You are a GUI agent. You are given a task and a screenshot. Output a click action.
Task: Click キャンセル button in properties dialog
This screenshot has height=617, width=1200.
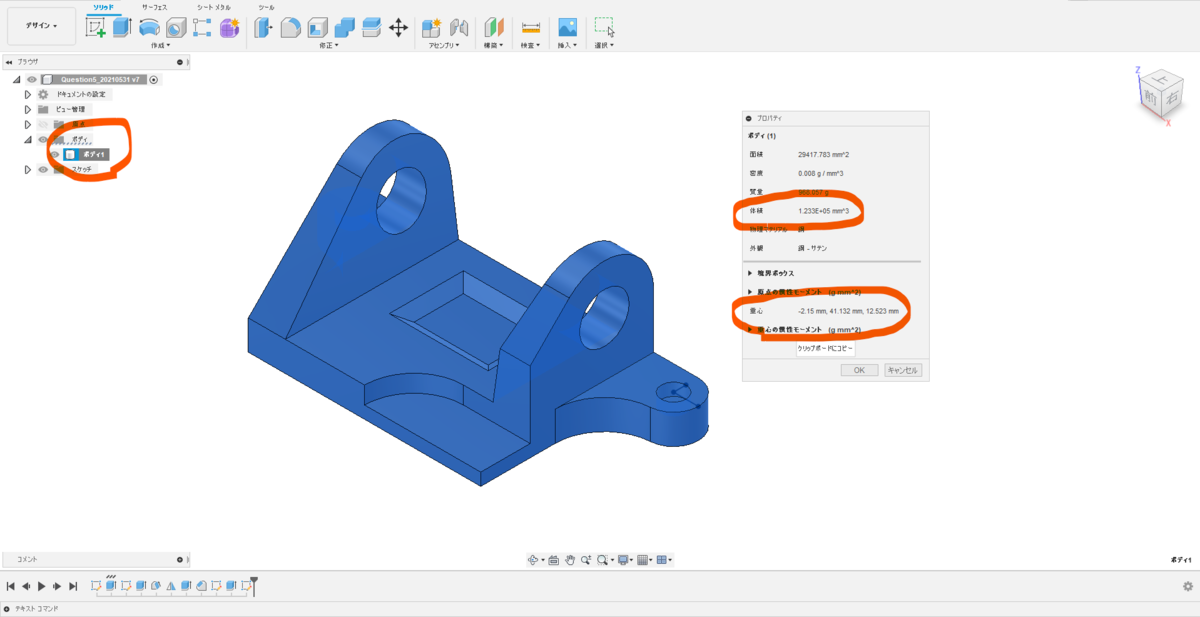pos(902,370)
